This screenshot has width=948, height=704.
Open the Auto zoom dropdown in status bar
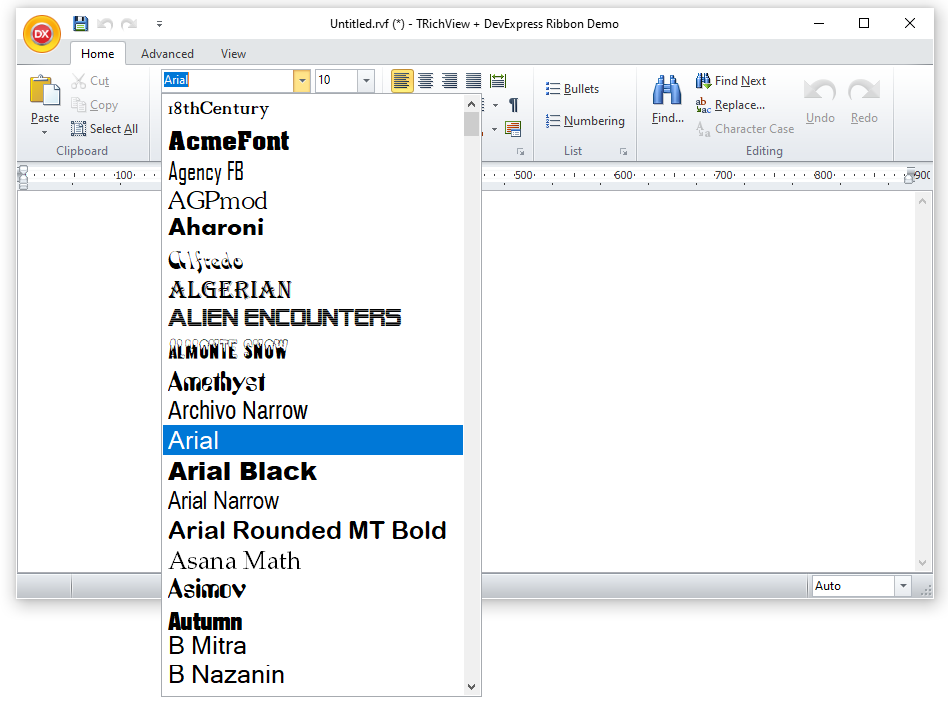(903, 585)
